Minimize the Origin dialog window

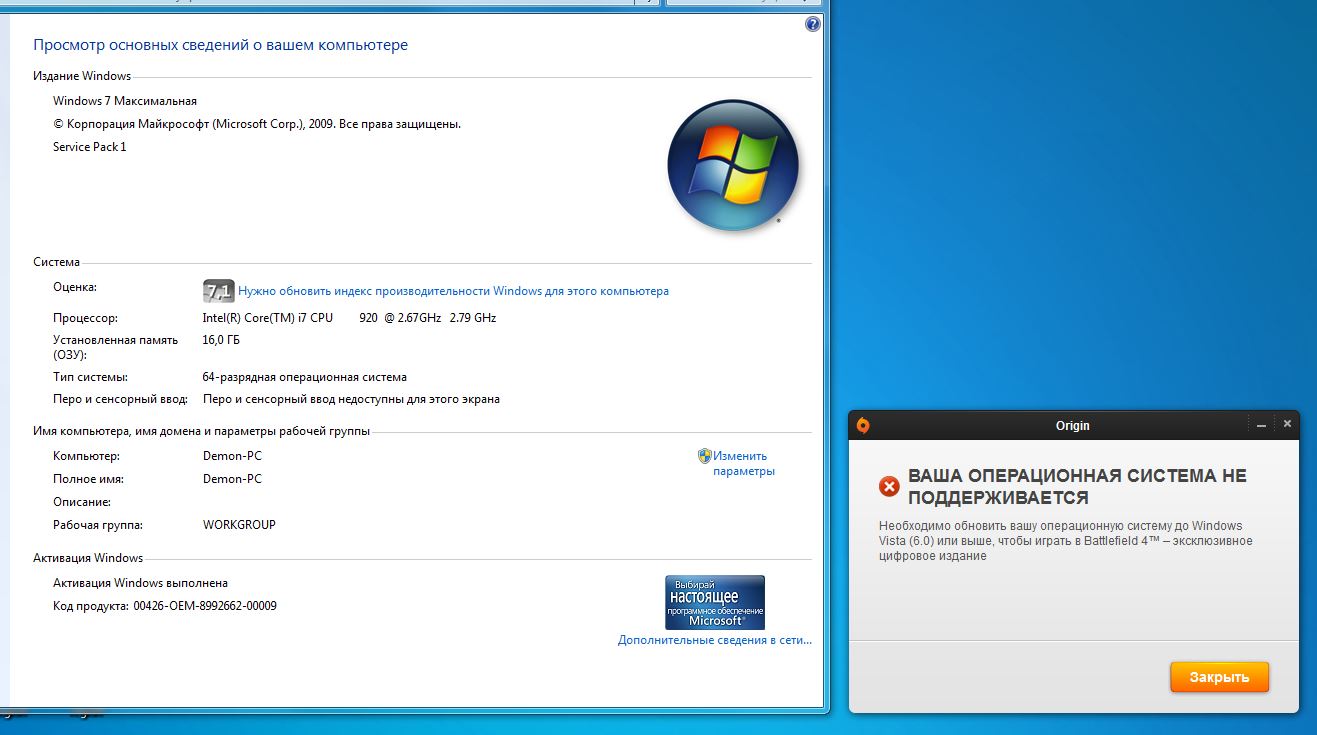1262,425
